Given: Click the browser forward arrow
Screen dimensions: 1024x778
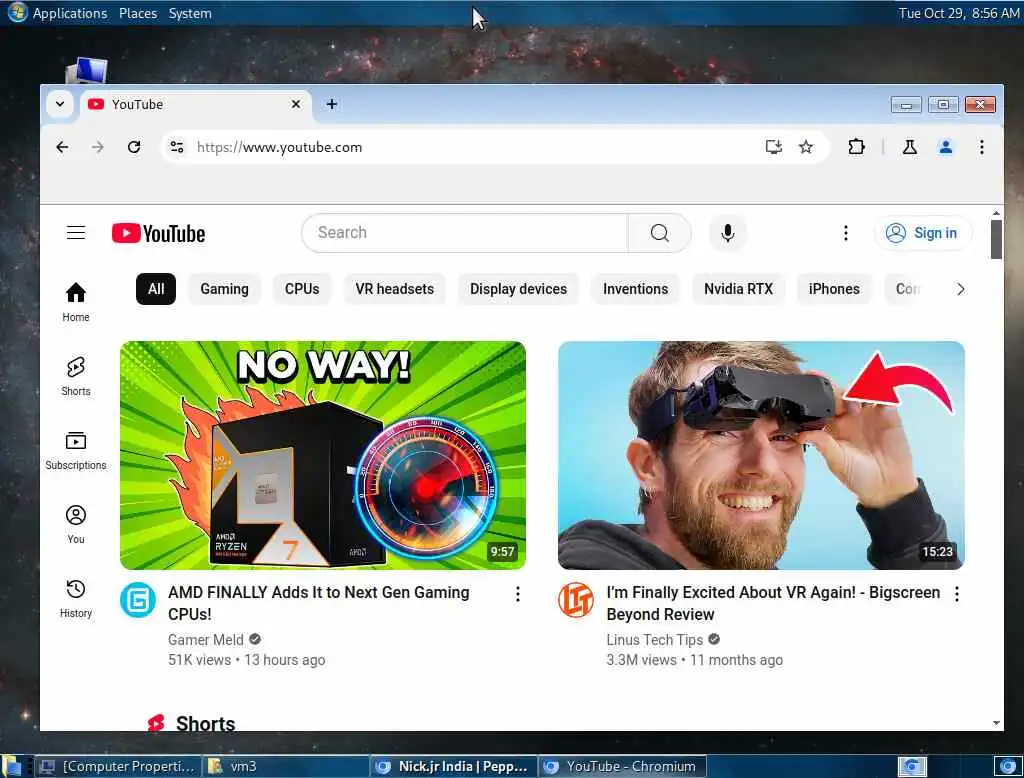Looking at the screenshot, I should click(x=98, y=147).
